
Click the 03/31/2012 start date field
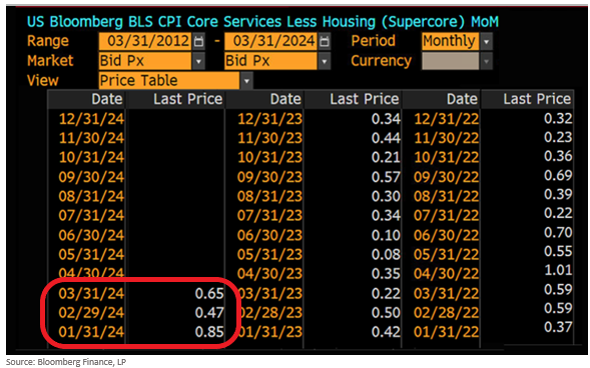coord(145,41)
